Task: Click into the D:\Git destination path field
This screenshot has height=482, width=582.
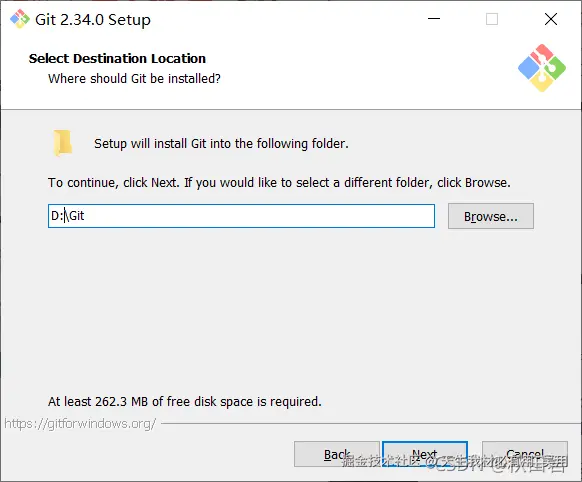Action: [x=241, y=216]
